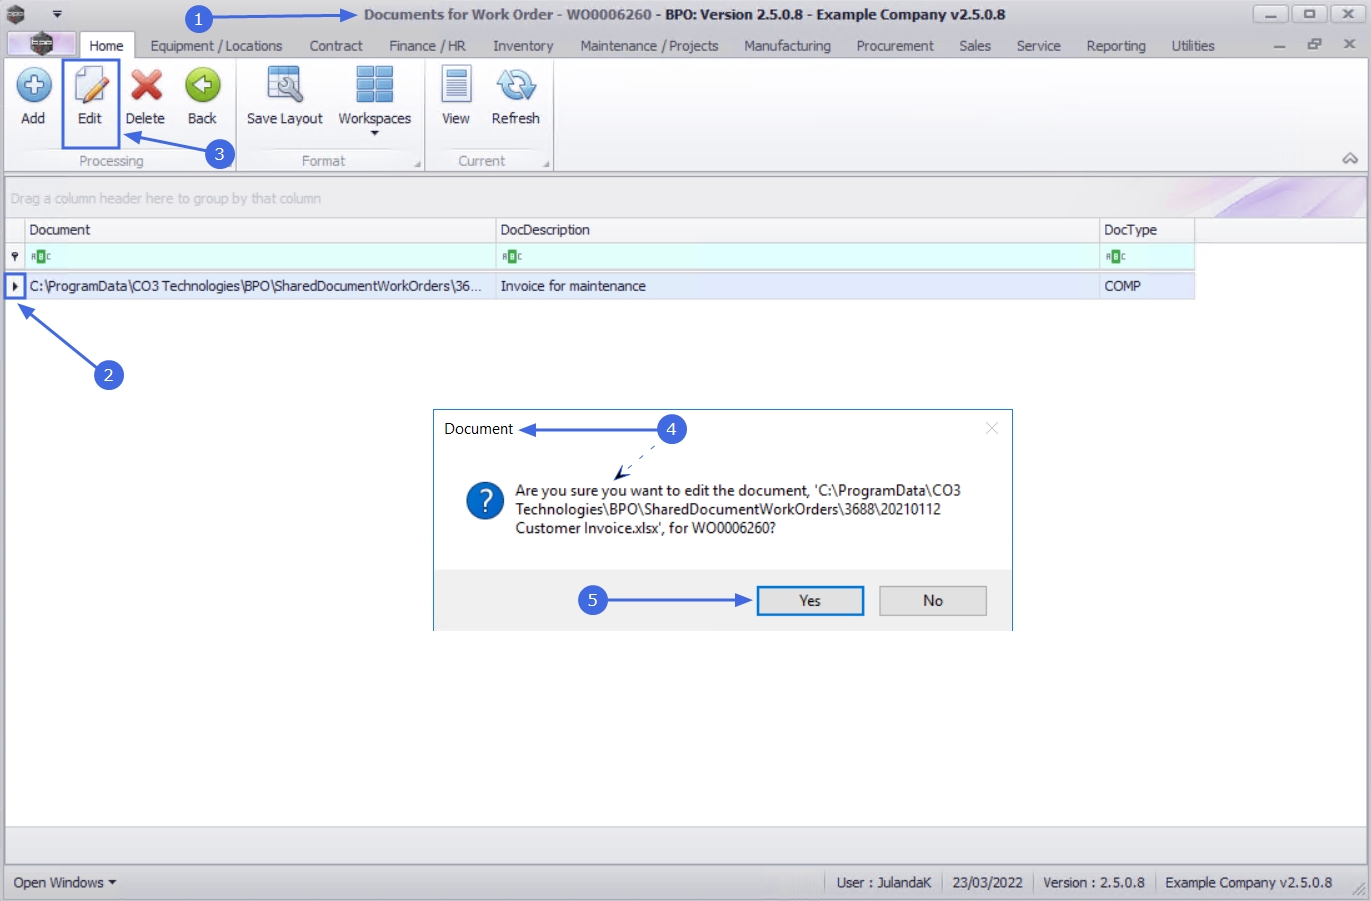1371x901 pixels.
Task: Open the quick access toolbar dropdown arrow
Action: (57, 14)
